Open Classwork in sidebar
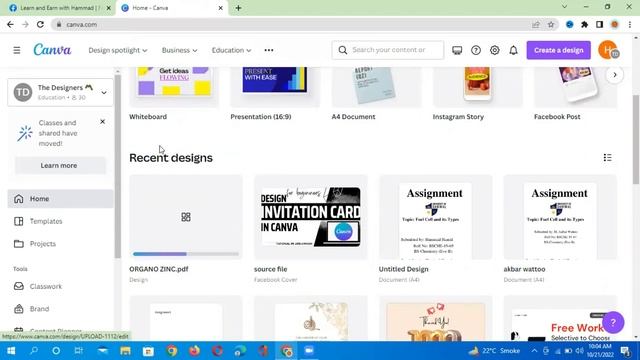 tap(60, 286)
